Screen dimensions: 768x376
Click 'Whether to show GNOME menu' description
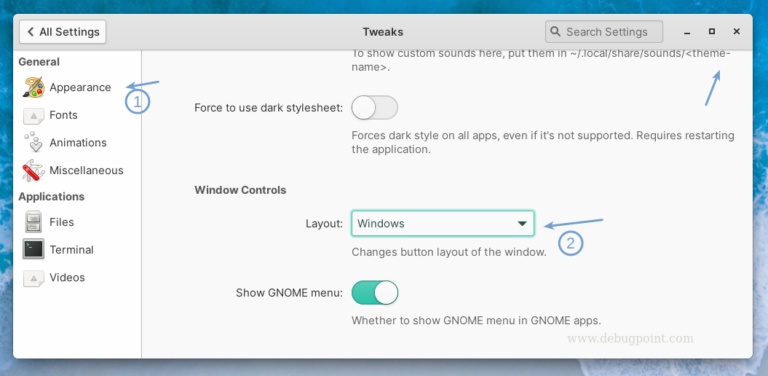476,321
